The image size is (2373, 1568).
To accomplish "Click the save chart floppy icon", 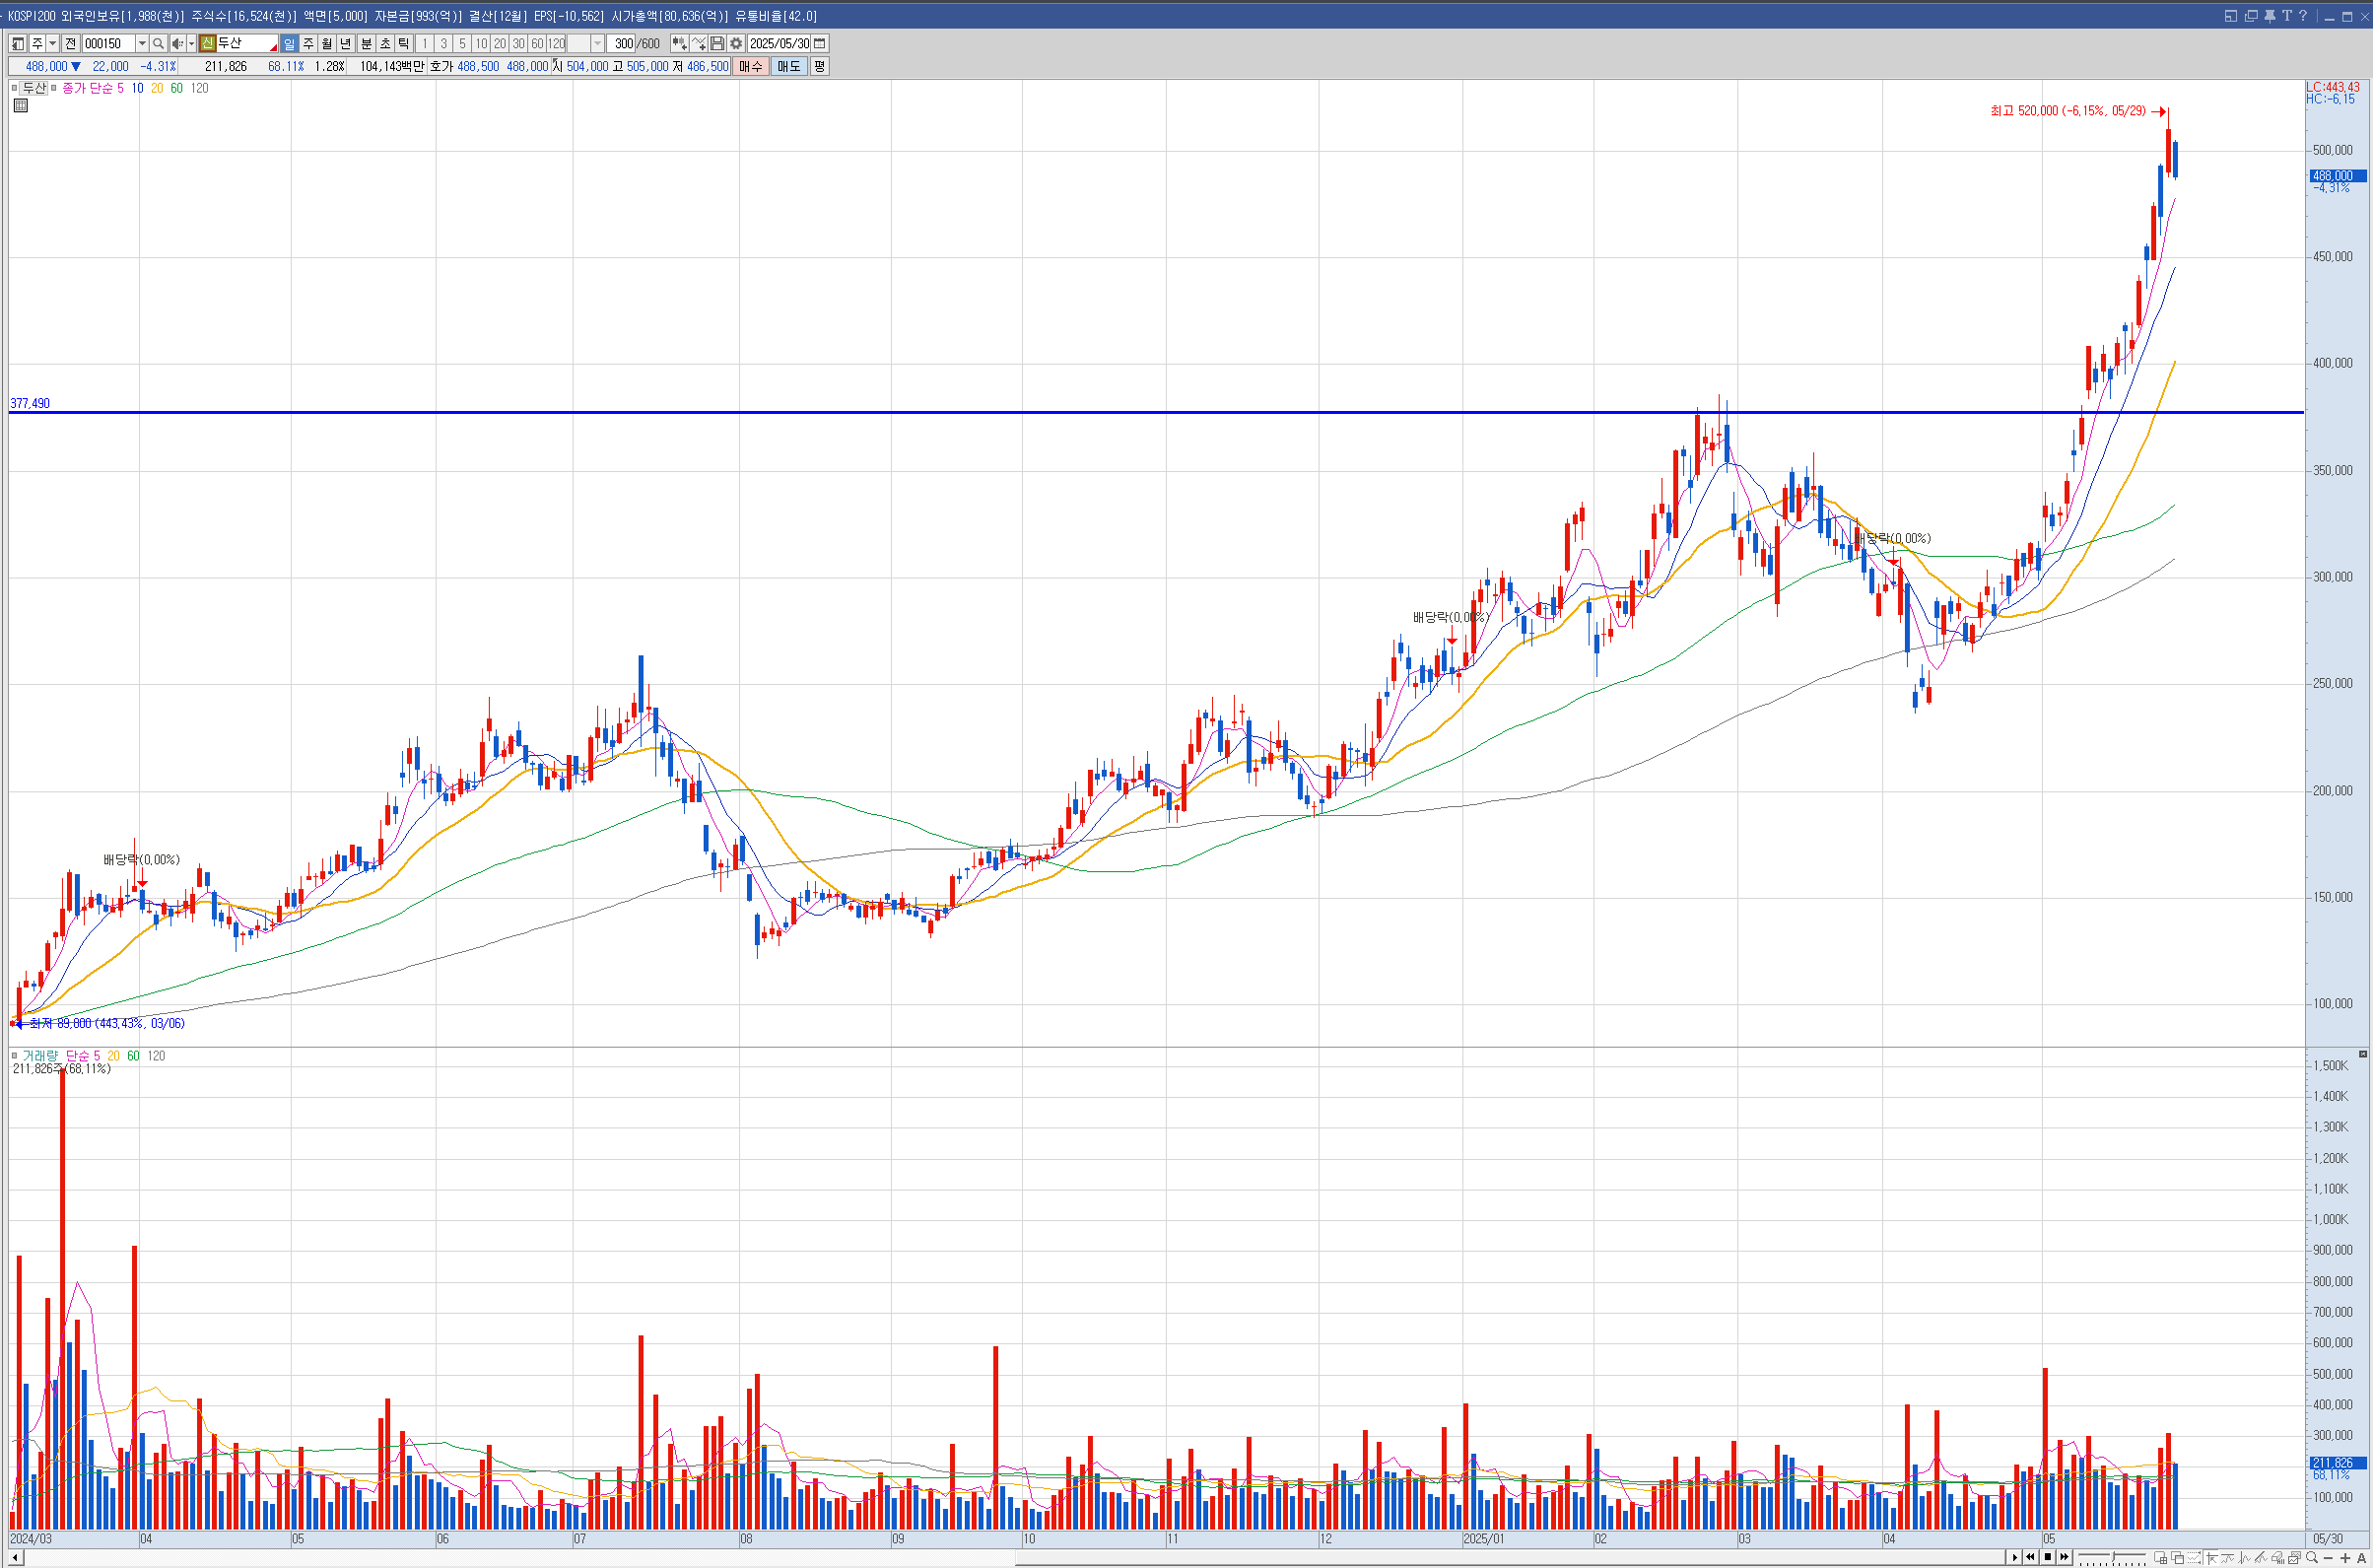I will 717,44.
